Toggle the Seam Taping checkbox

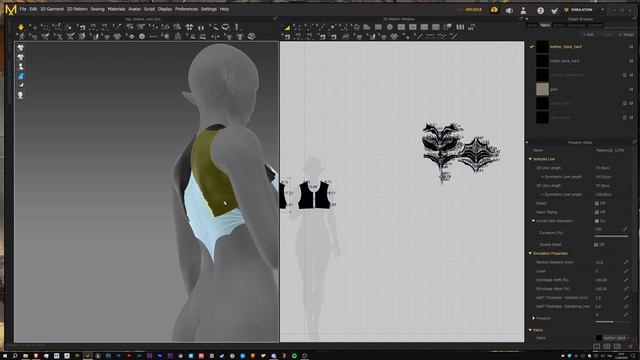pos(596,212)
